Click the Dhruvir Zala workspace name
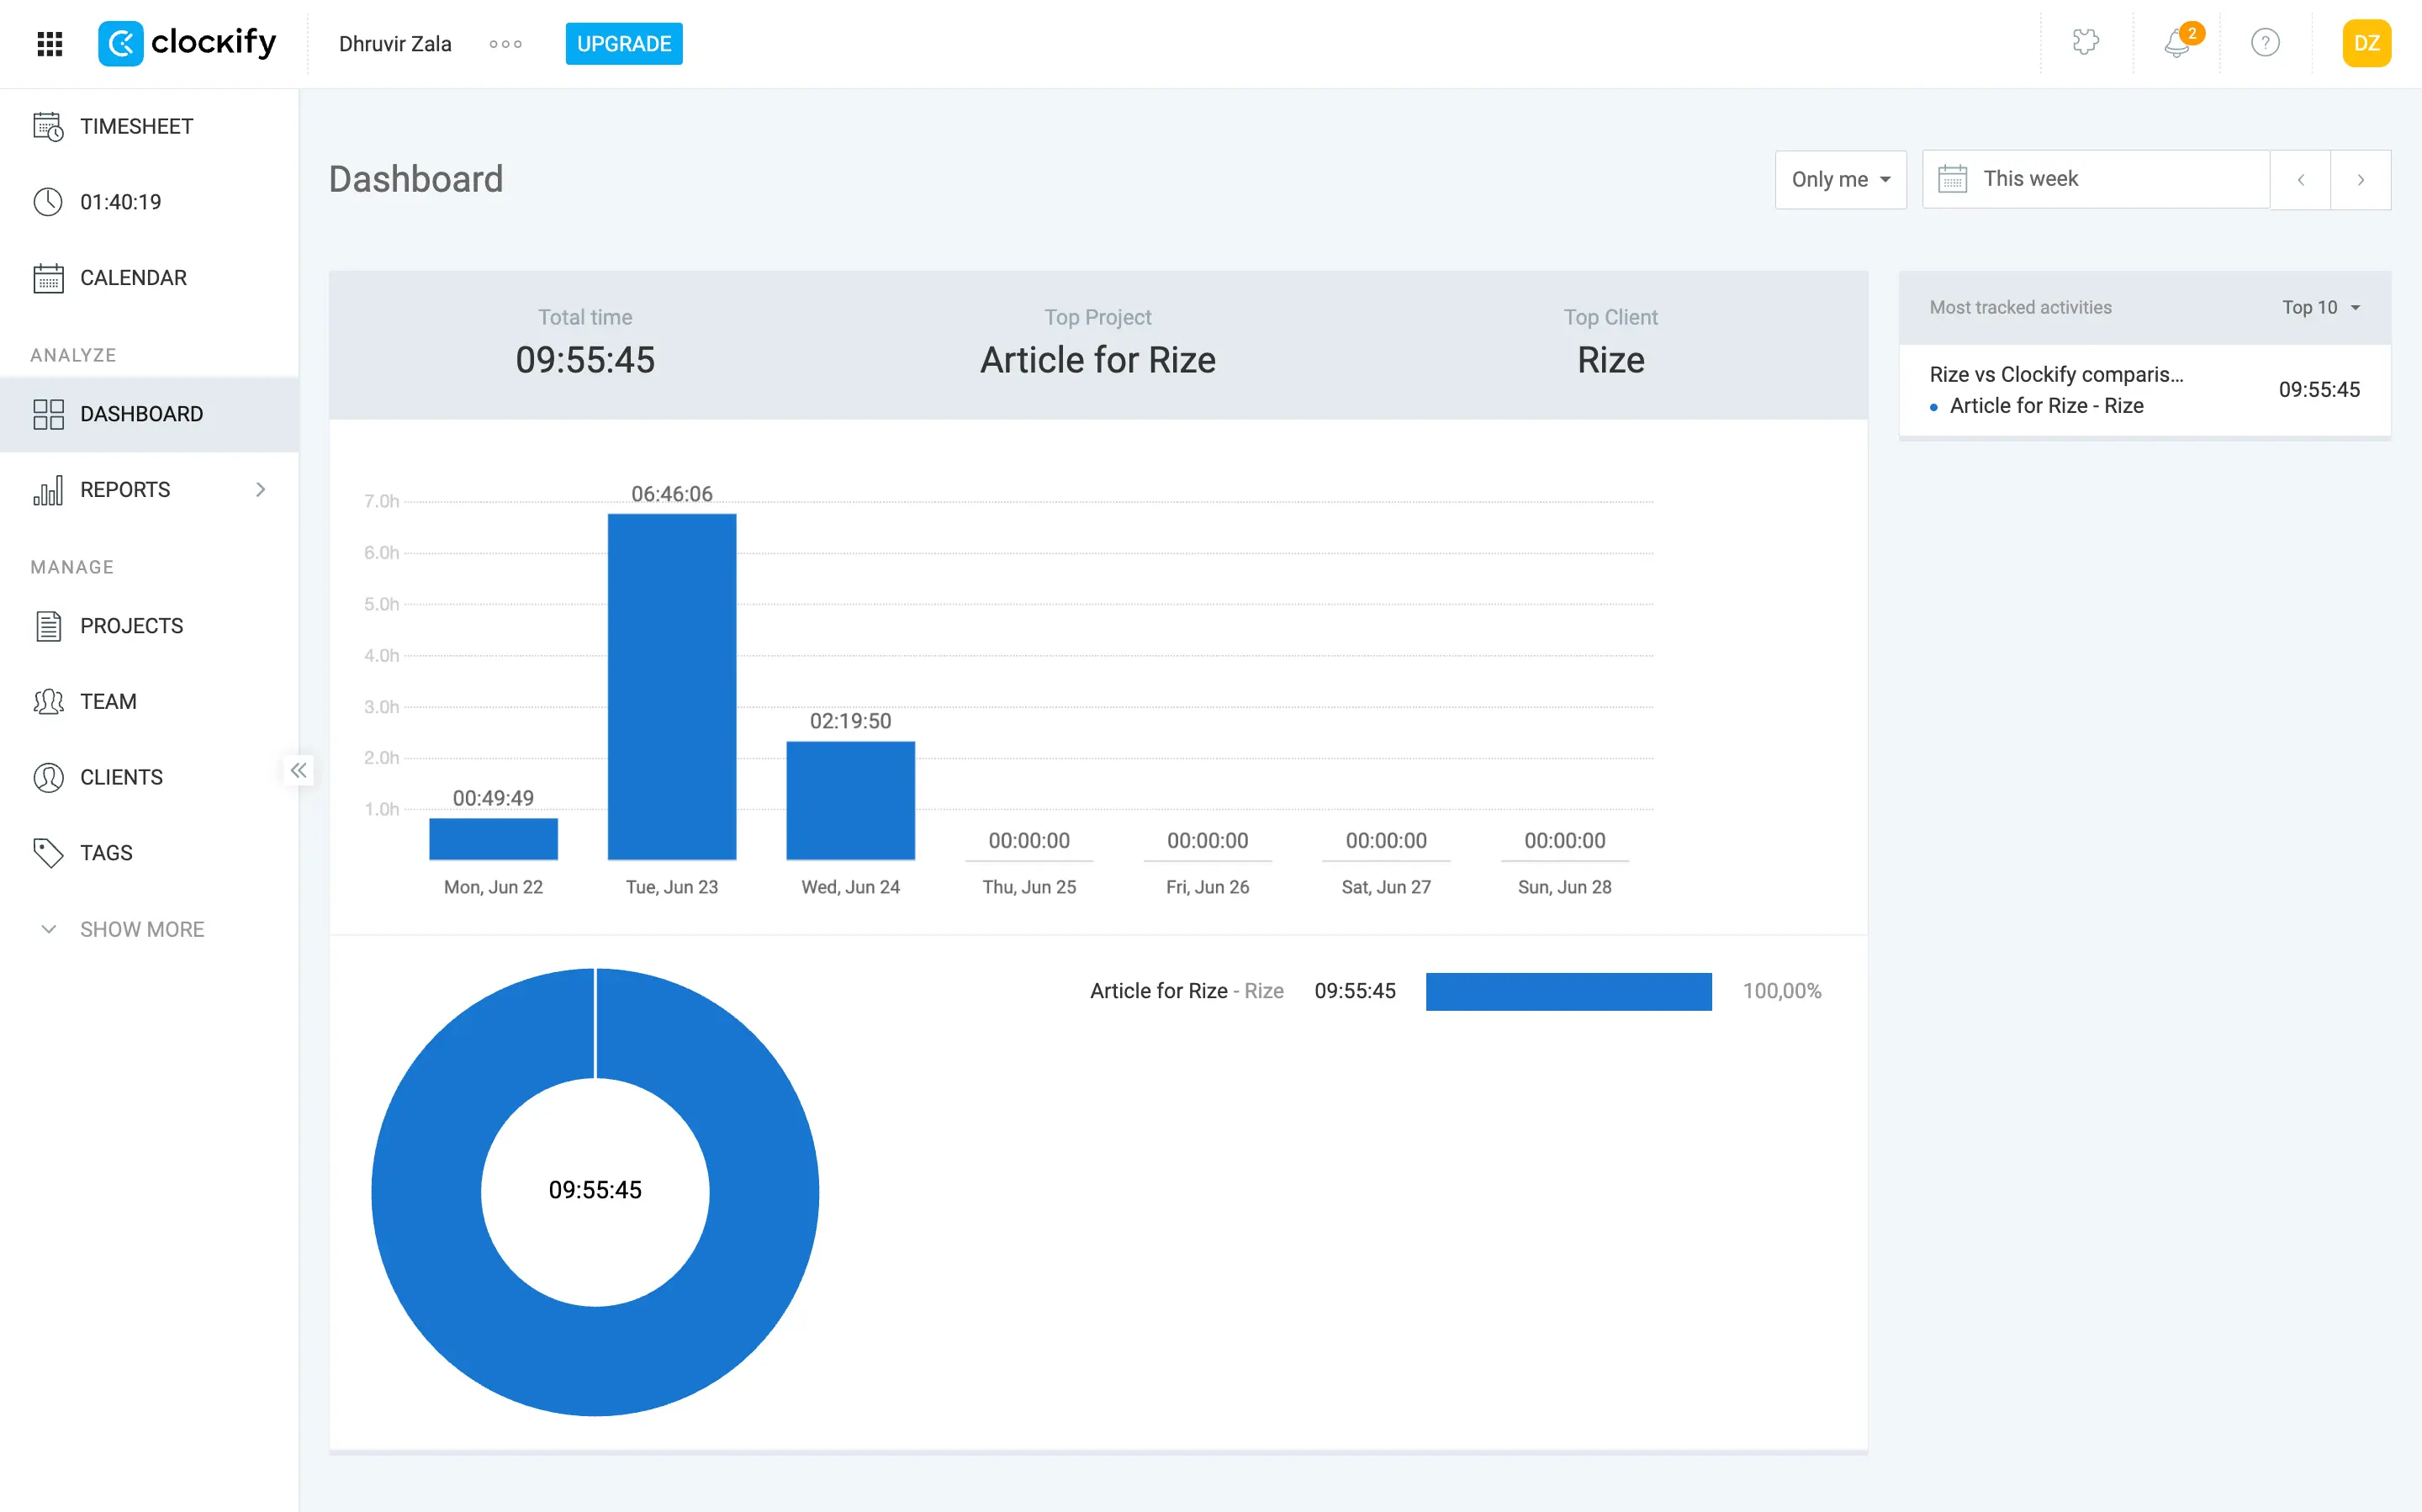Viewport: 2422px width, 1512px height. point(395,44)
